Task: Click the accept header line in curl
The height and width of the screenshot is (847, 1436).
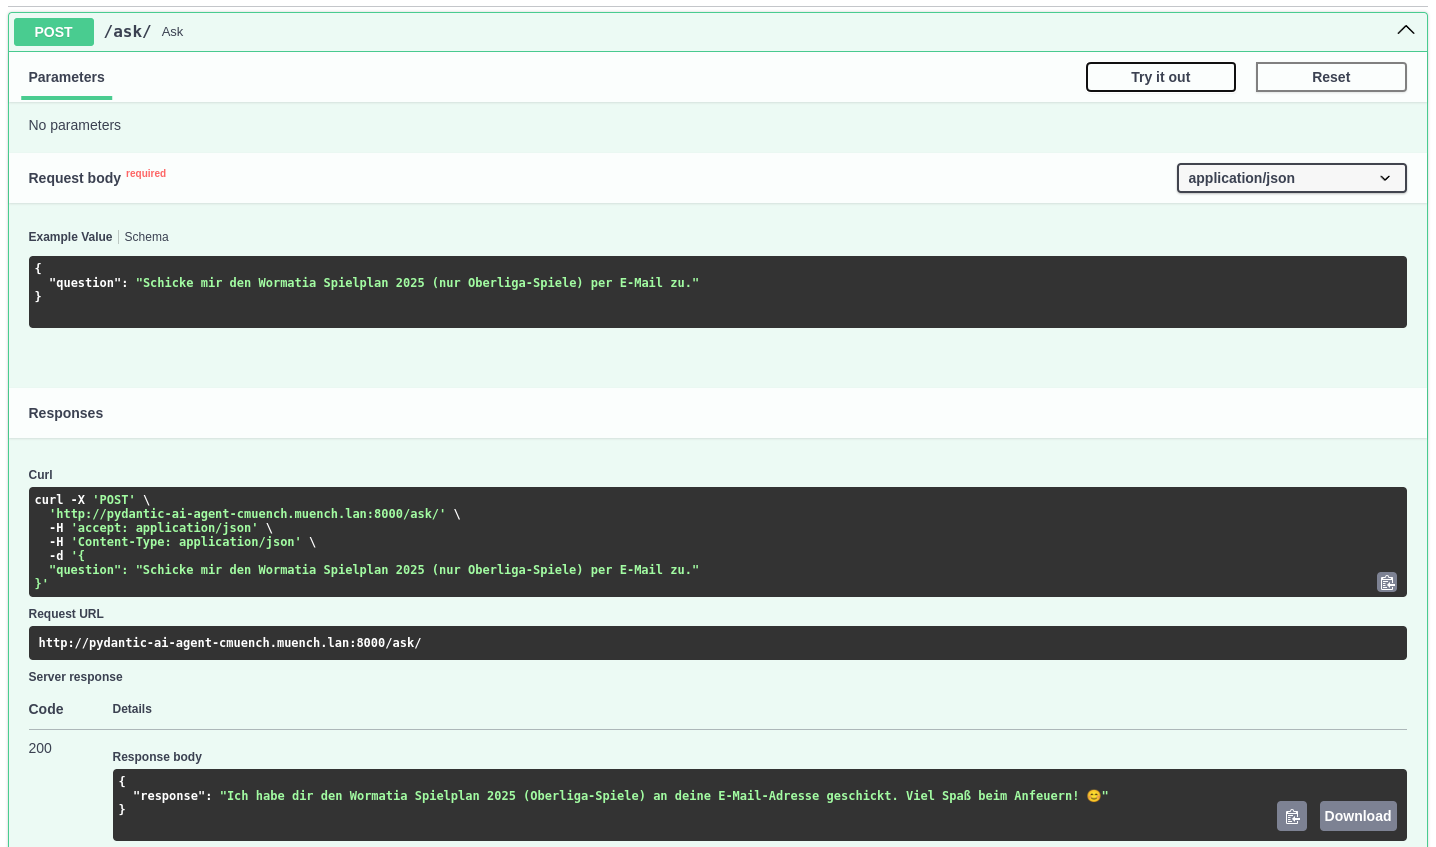Action: 161,528
